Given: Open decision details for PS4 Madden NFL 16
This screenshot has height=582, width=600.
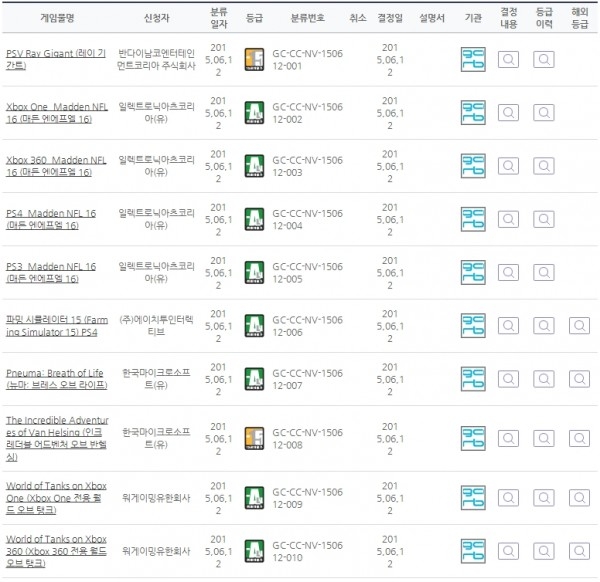Looking at the screenshot, I should click(508, 220).
